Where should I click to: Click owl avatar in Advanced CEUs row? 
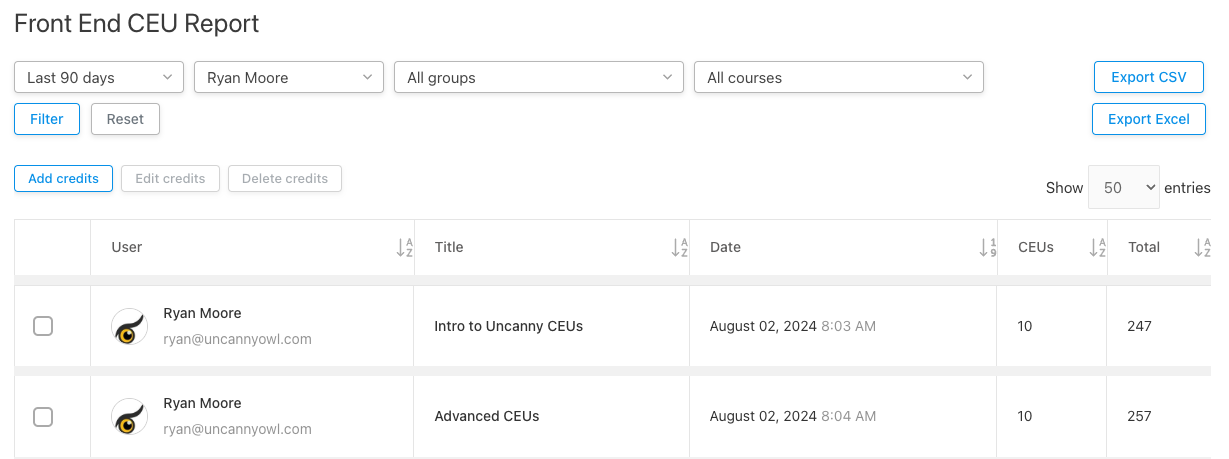click(130, 416)
